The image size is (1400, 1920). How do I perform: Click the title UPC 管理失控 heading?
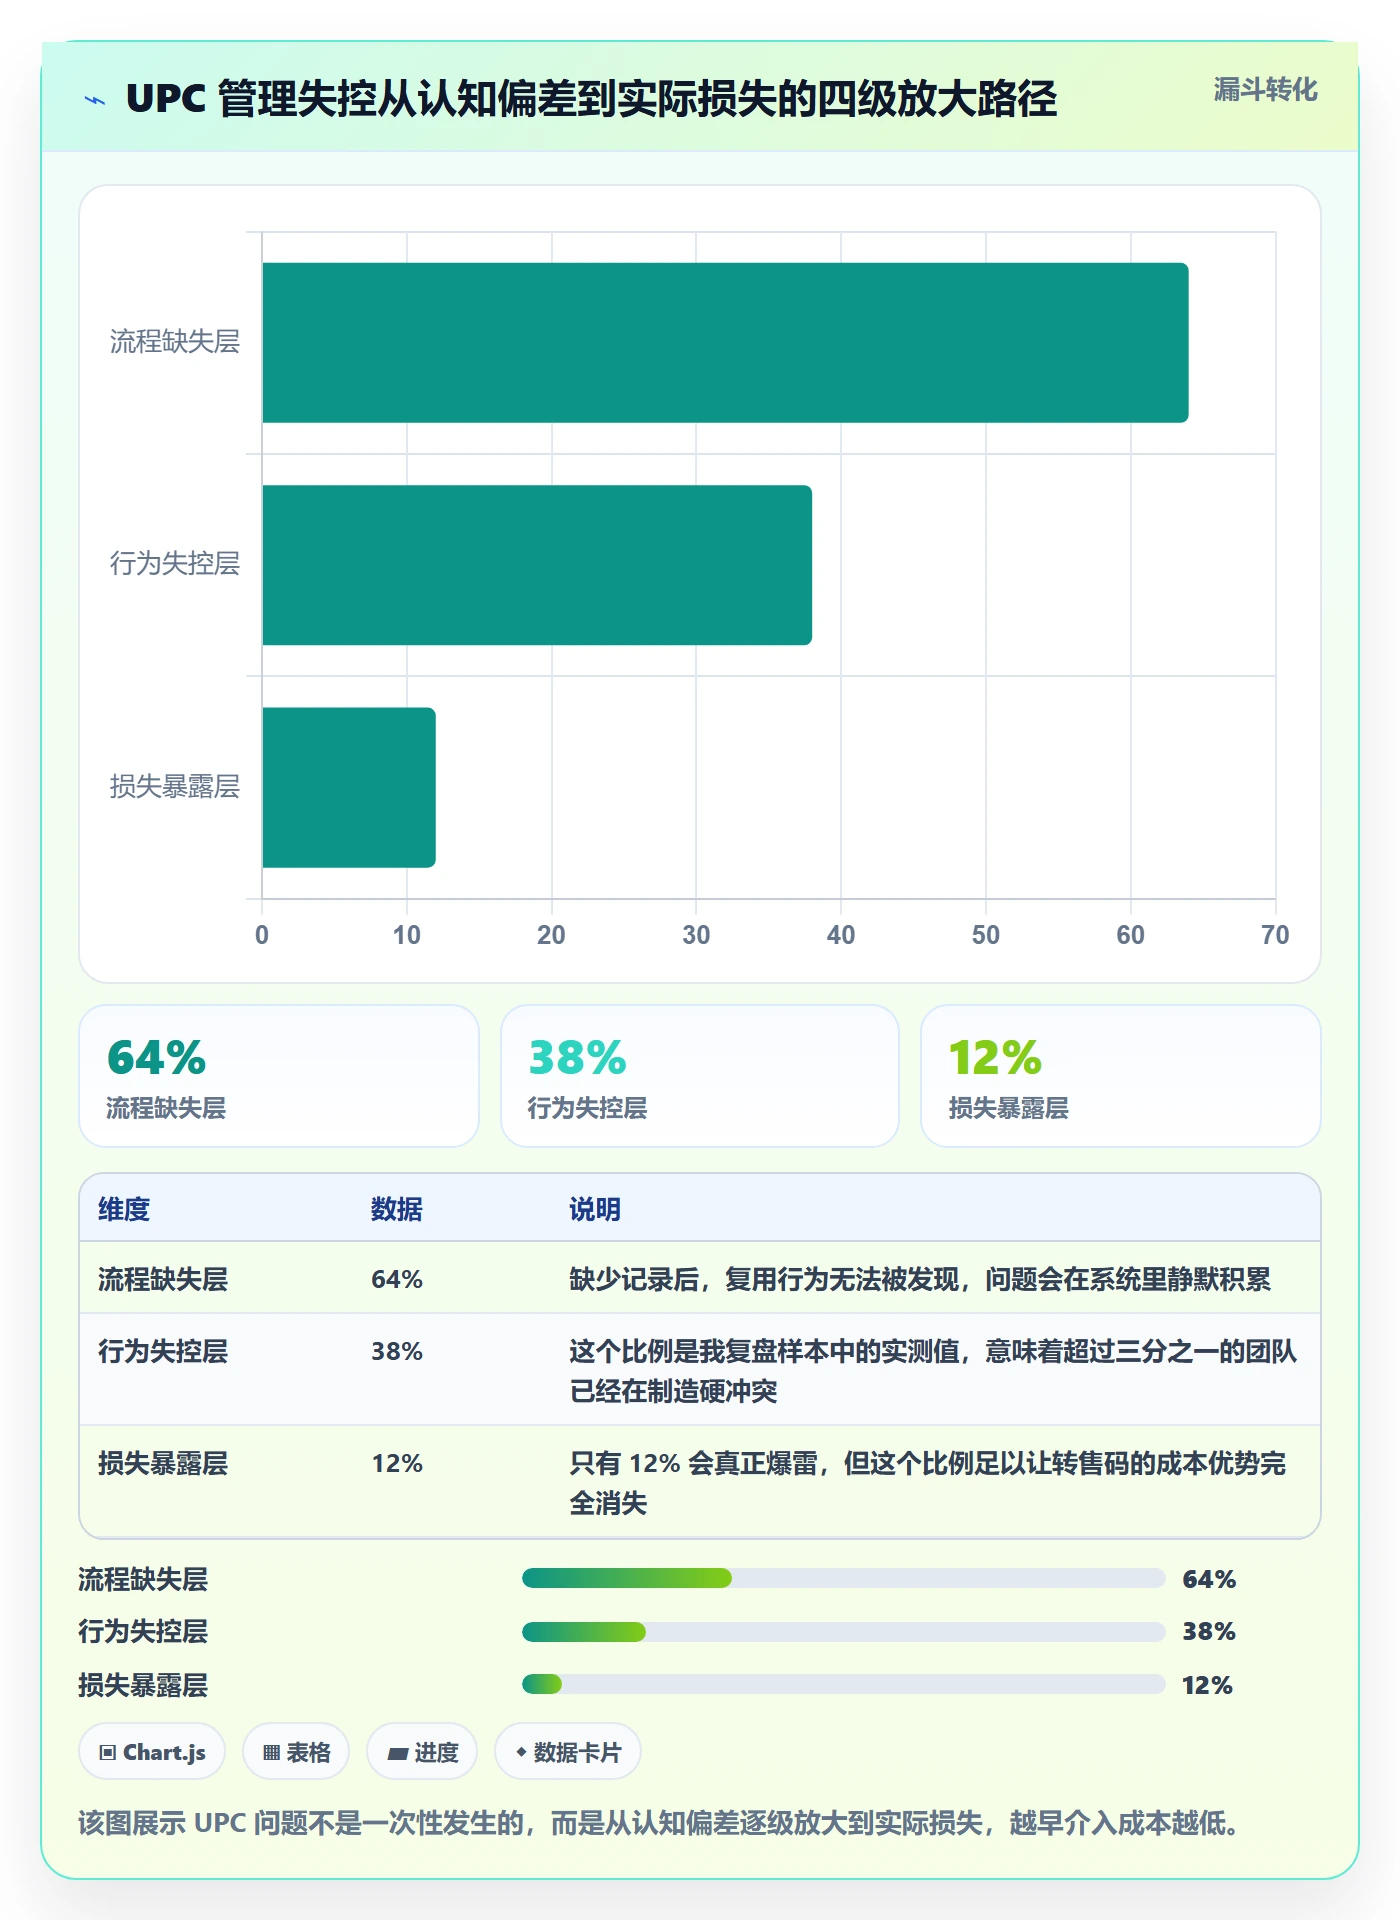click(x=591, y=99)
